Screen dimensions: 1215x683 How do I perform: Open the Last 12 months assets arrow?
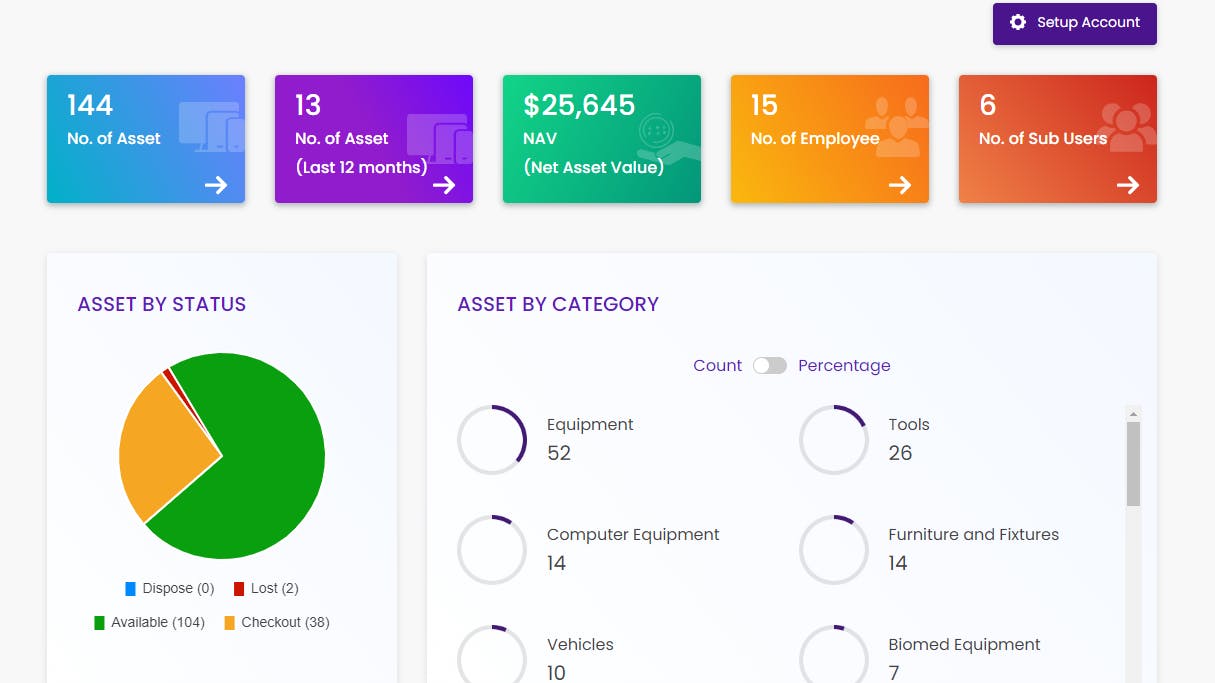(444, 185)
